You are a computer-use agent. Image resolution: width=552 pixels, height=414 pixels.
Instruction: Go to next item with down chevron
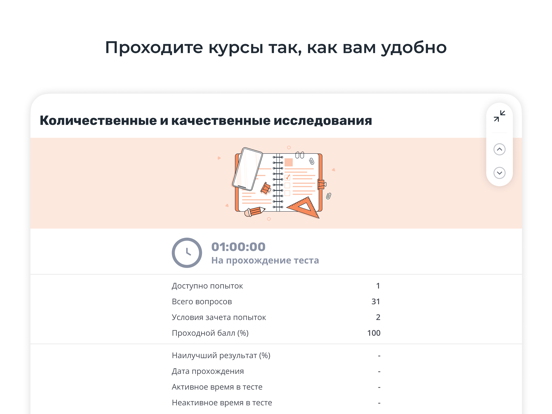499,173
